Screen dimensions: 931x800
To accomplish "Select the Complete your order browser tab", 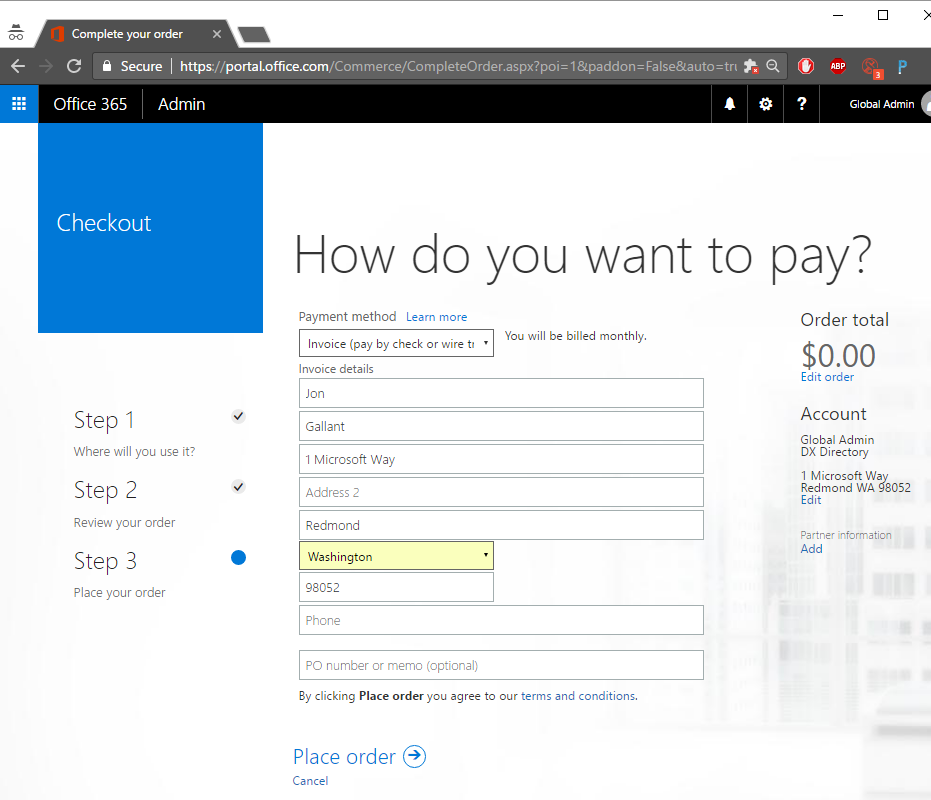I will click(x=127, y=34).
